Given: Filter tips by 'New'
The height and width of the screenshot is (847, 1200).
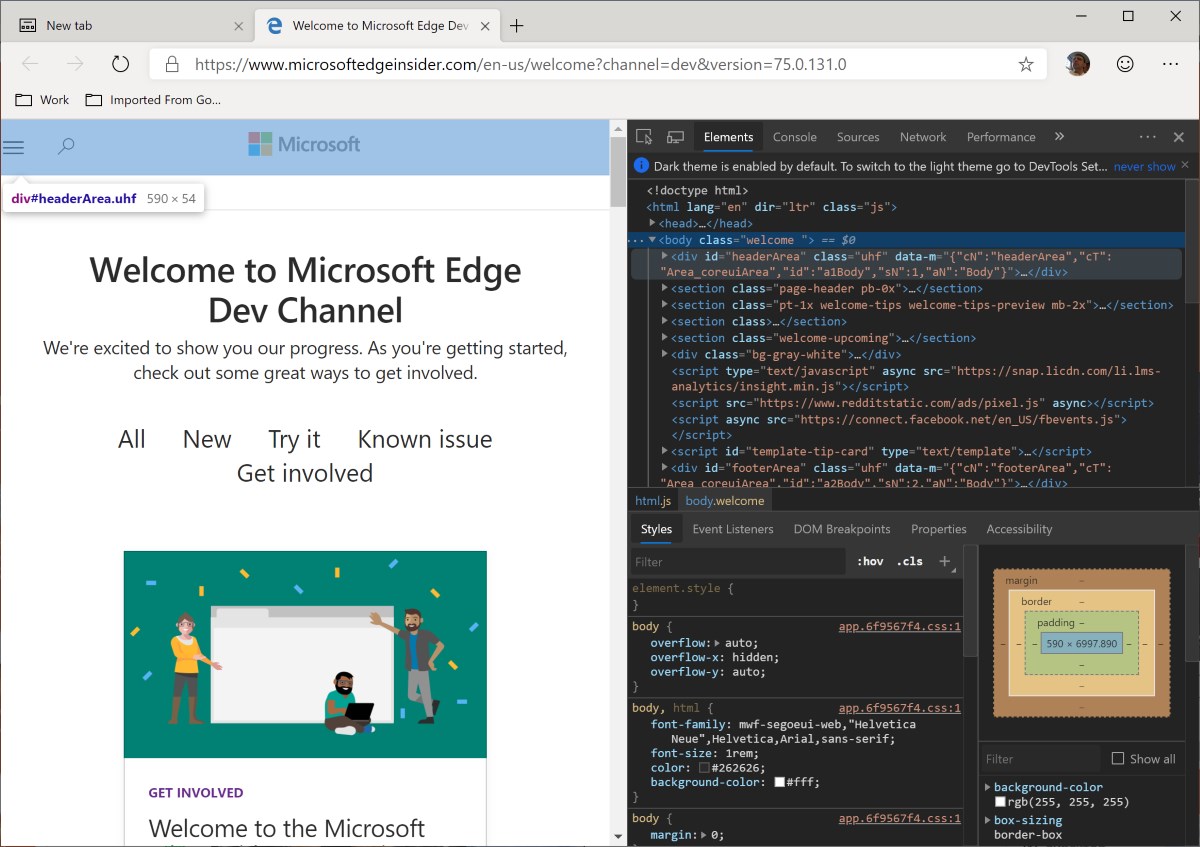Looking at the screenshot, I should (207, 439).
